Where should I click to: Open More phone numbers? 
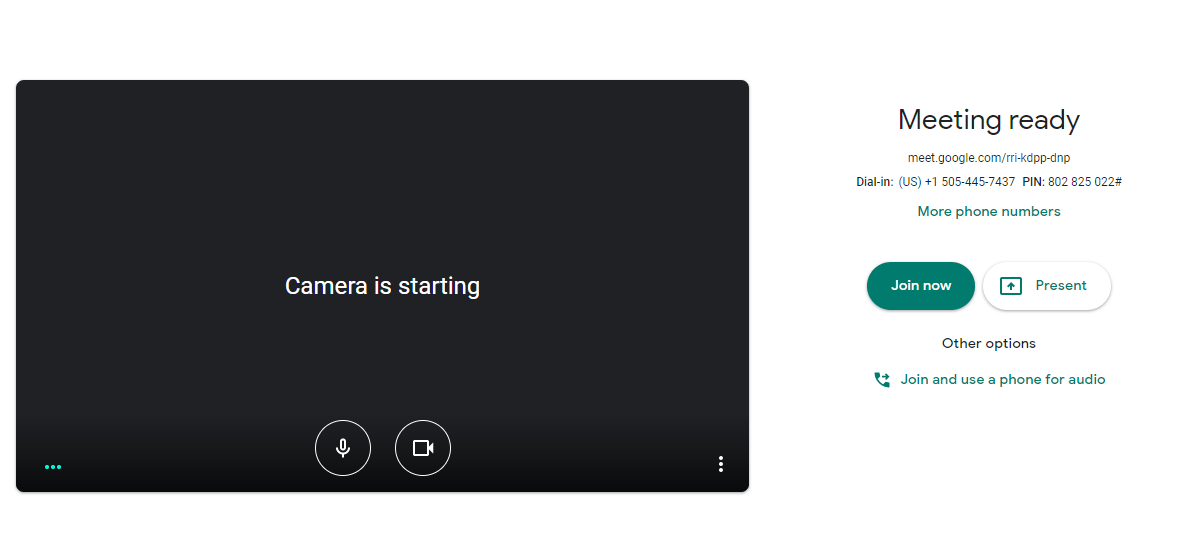coord(989,211)
